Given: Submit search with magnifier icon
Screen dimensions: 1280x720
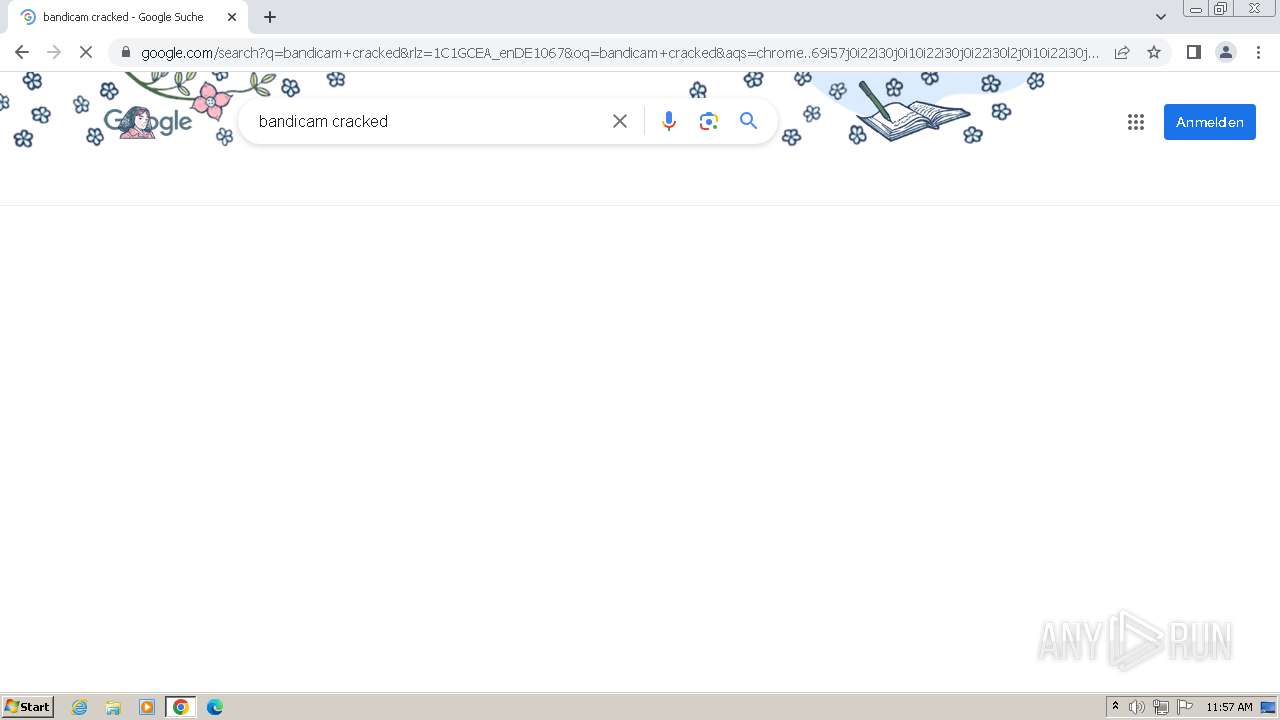Looking at the screenshot, I should tap(748, 121).
